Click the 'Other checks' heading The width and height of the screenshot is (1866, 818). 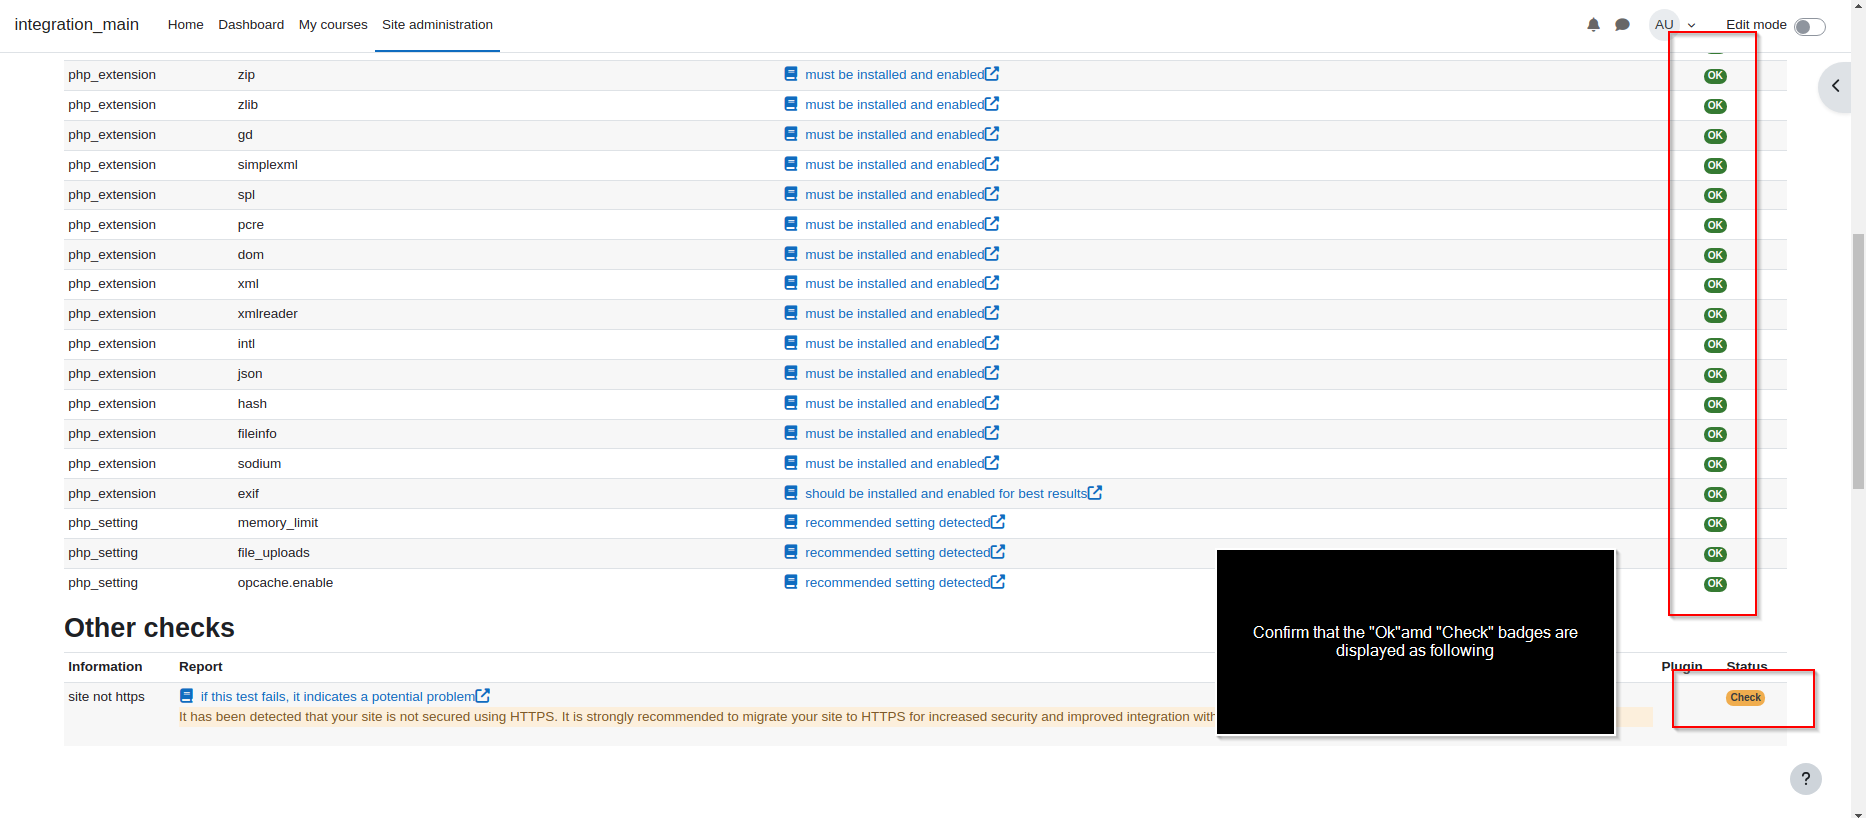(149, 628)
